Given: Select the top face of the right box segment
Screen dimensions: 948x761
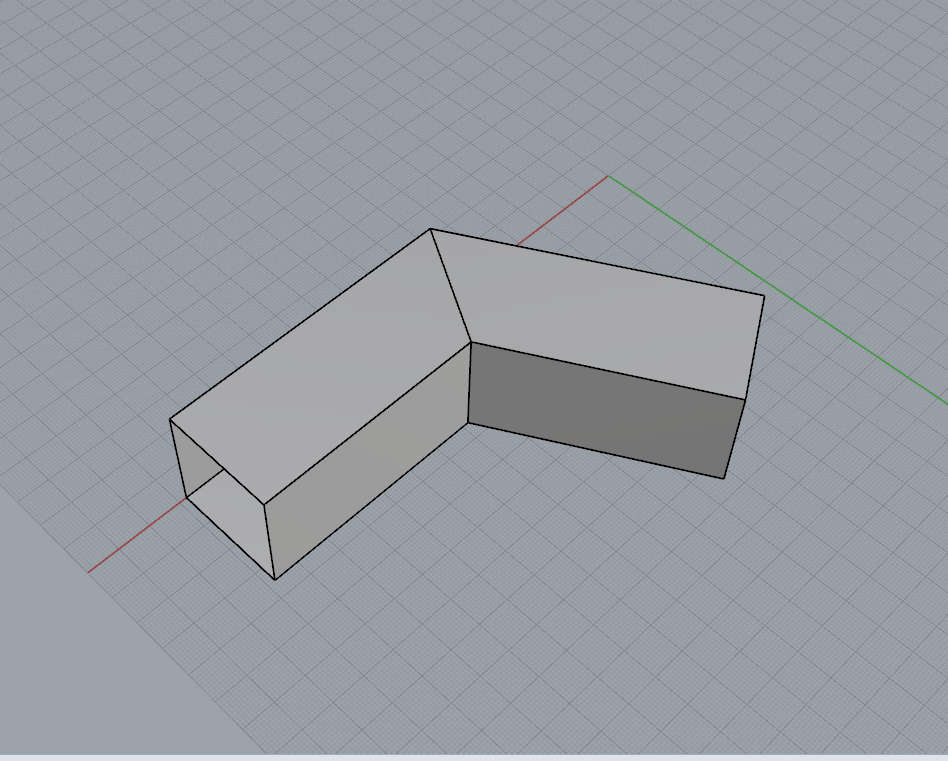Looking at the screenshot, I should 605,314.
